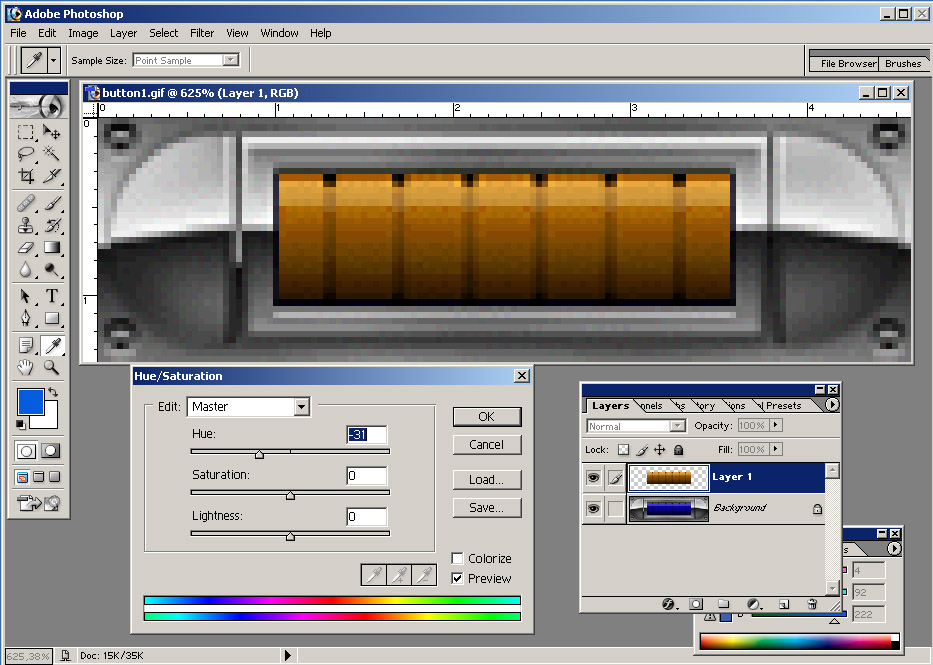Open the Window menu
933x665 pixels.
[279, 33]
